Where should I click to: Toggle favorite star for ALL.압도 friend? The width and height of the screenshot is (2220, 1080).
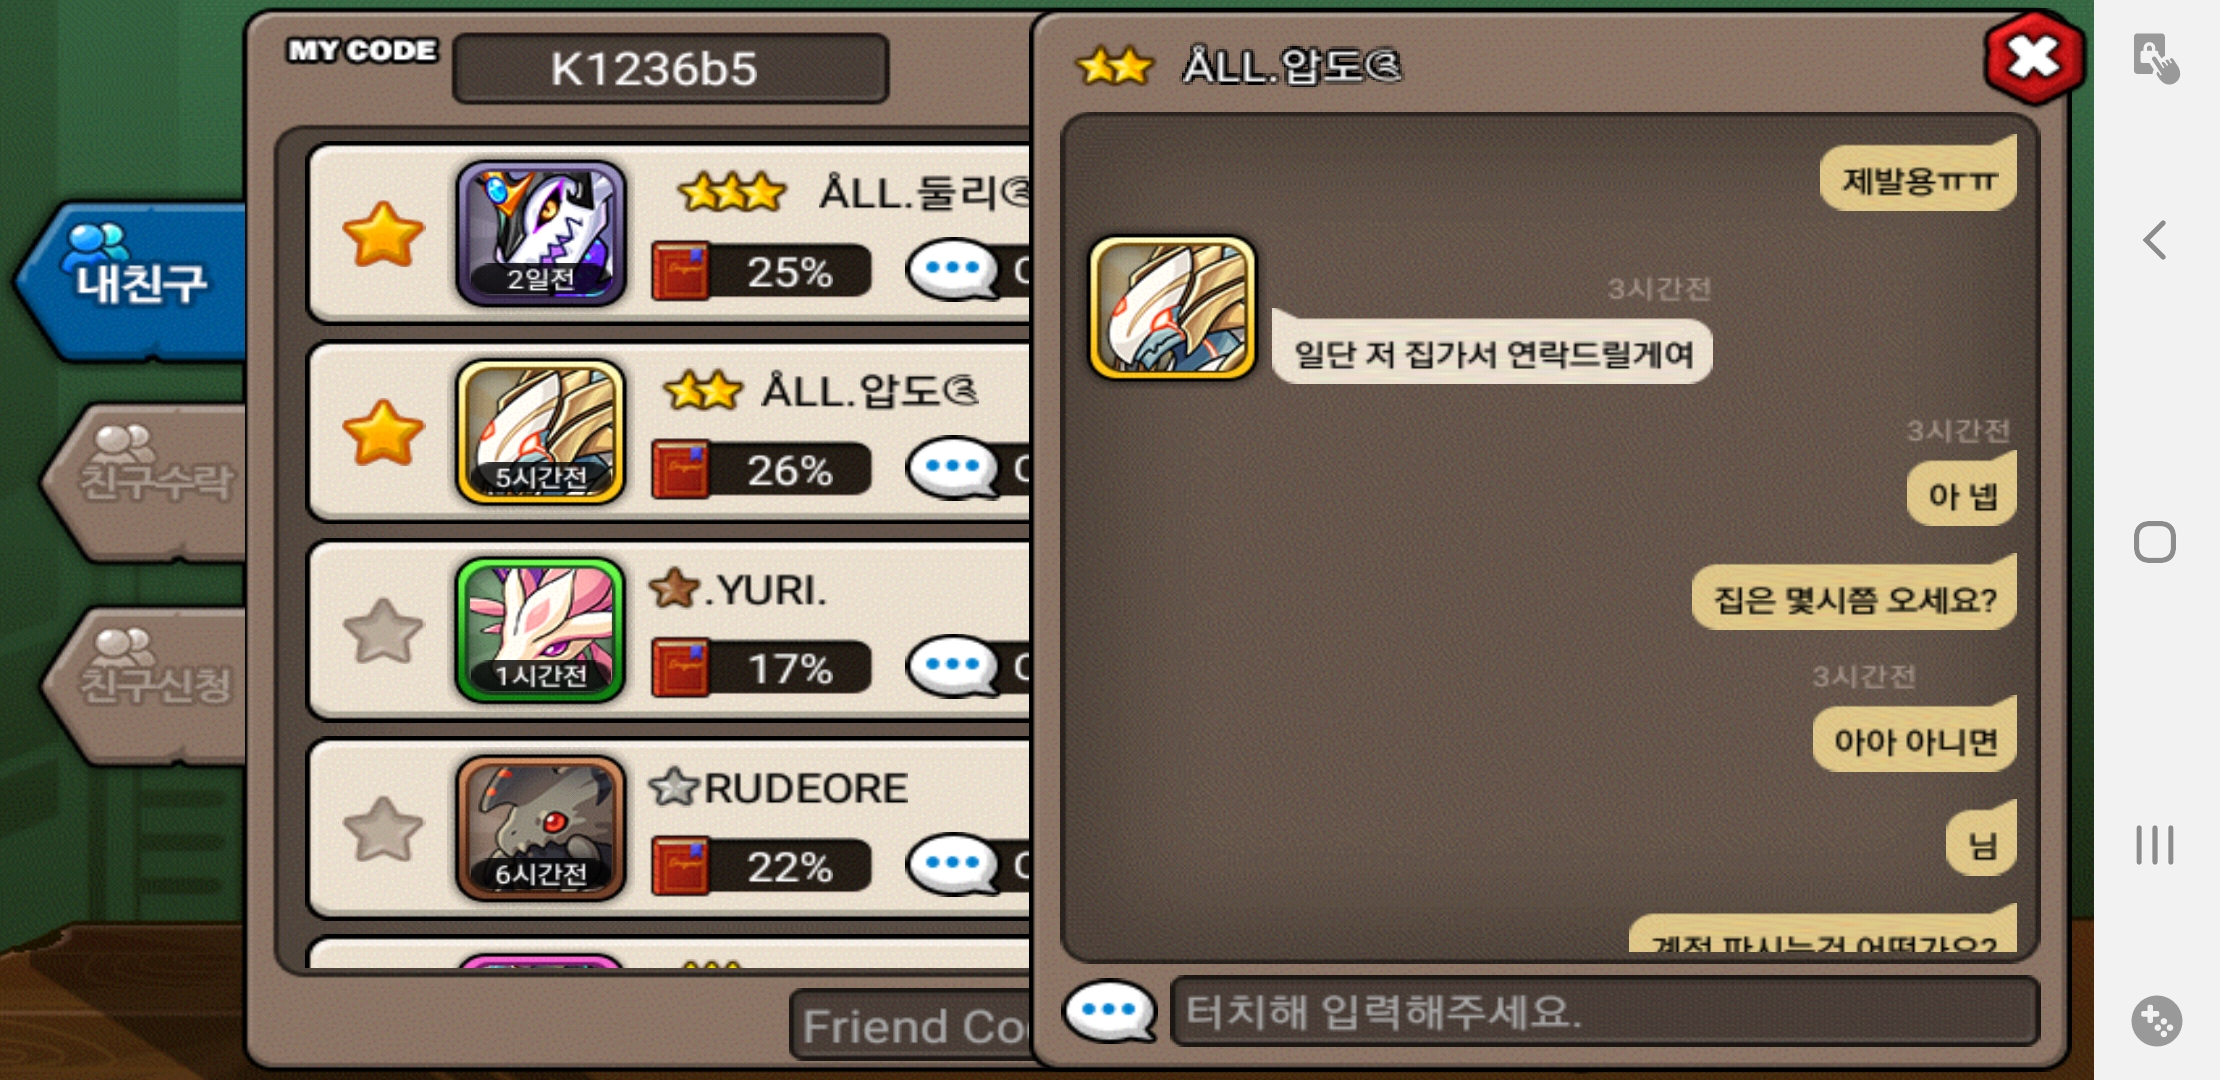click(x=383, y=432)
